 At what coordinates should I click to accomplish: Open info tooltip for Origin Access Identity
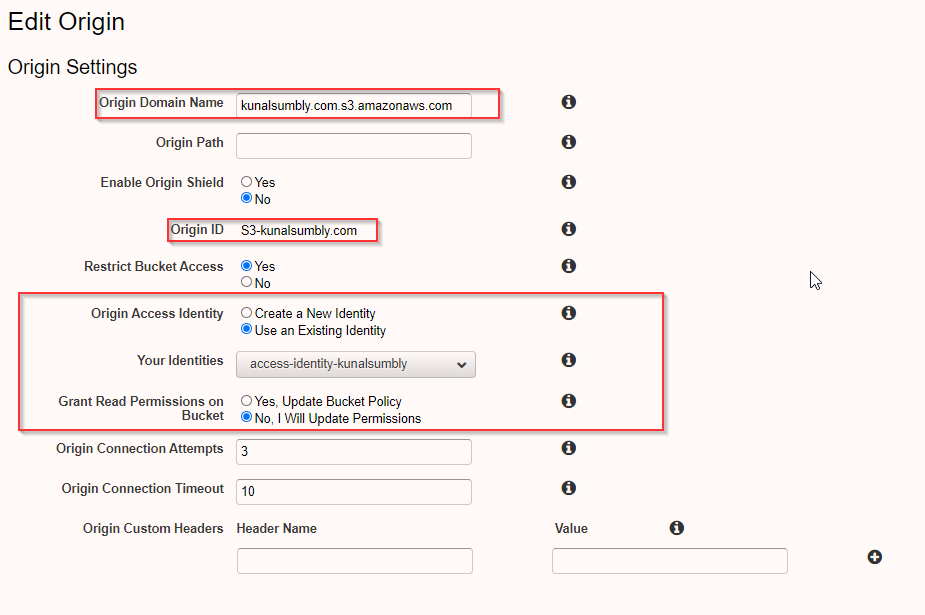pyautogui.click(x=568, y=313)
